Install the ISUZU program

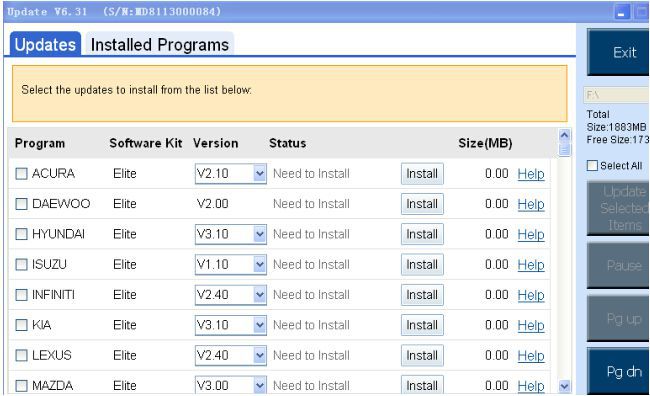(422, 265)
